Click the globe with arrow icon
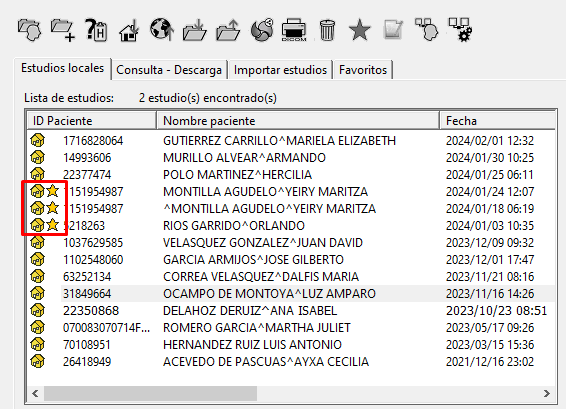Screen dimensions: 566x409 point(162,29)
